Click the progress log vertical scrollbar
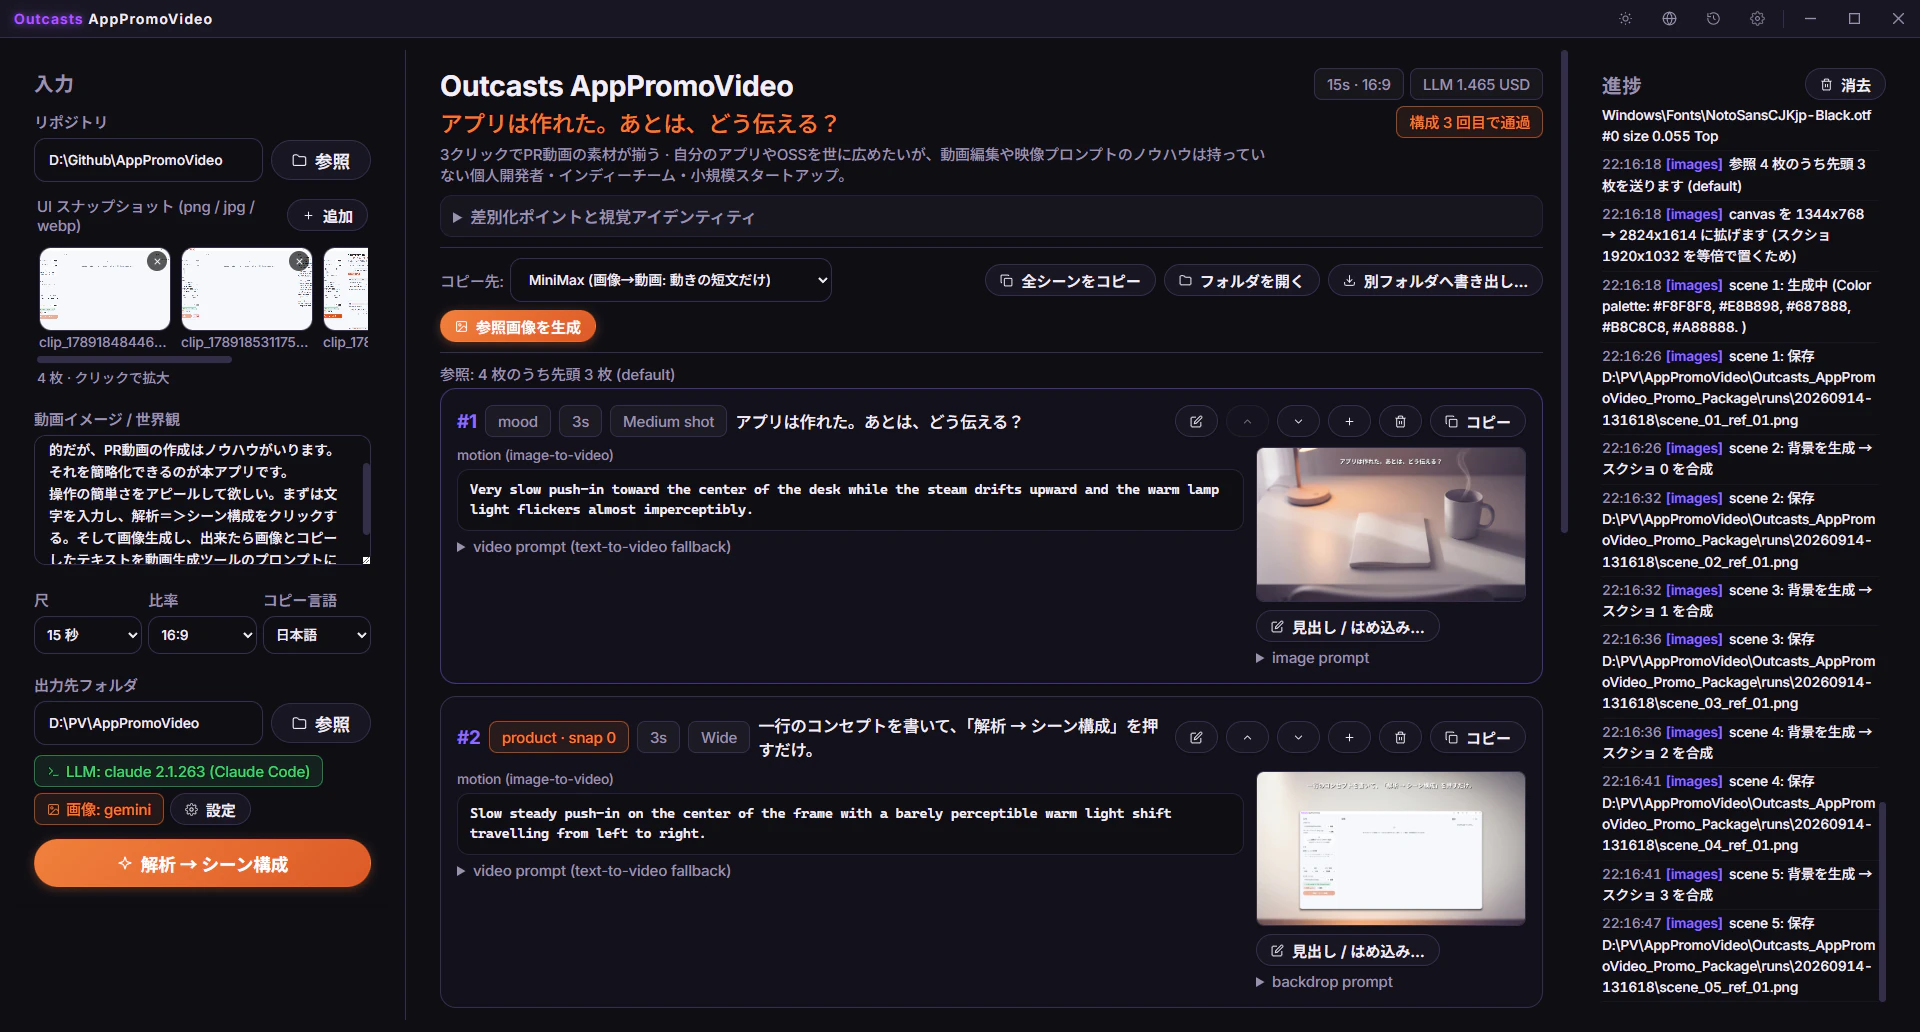 (x=1883, y=901)
